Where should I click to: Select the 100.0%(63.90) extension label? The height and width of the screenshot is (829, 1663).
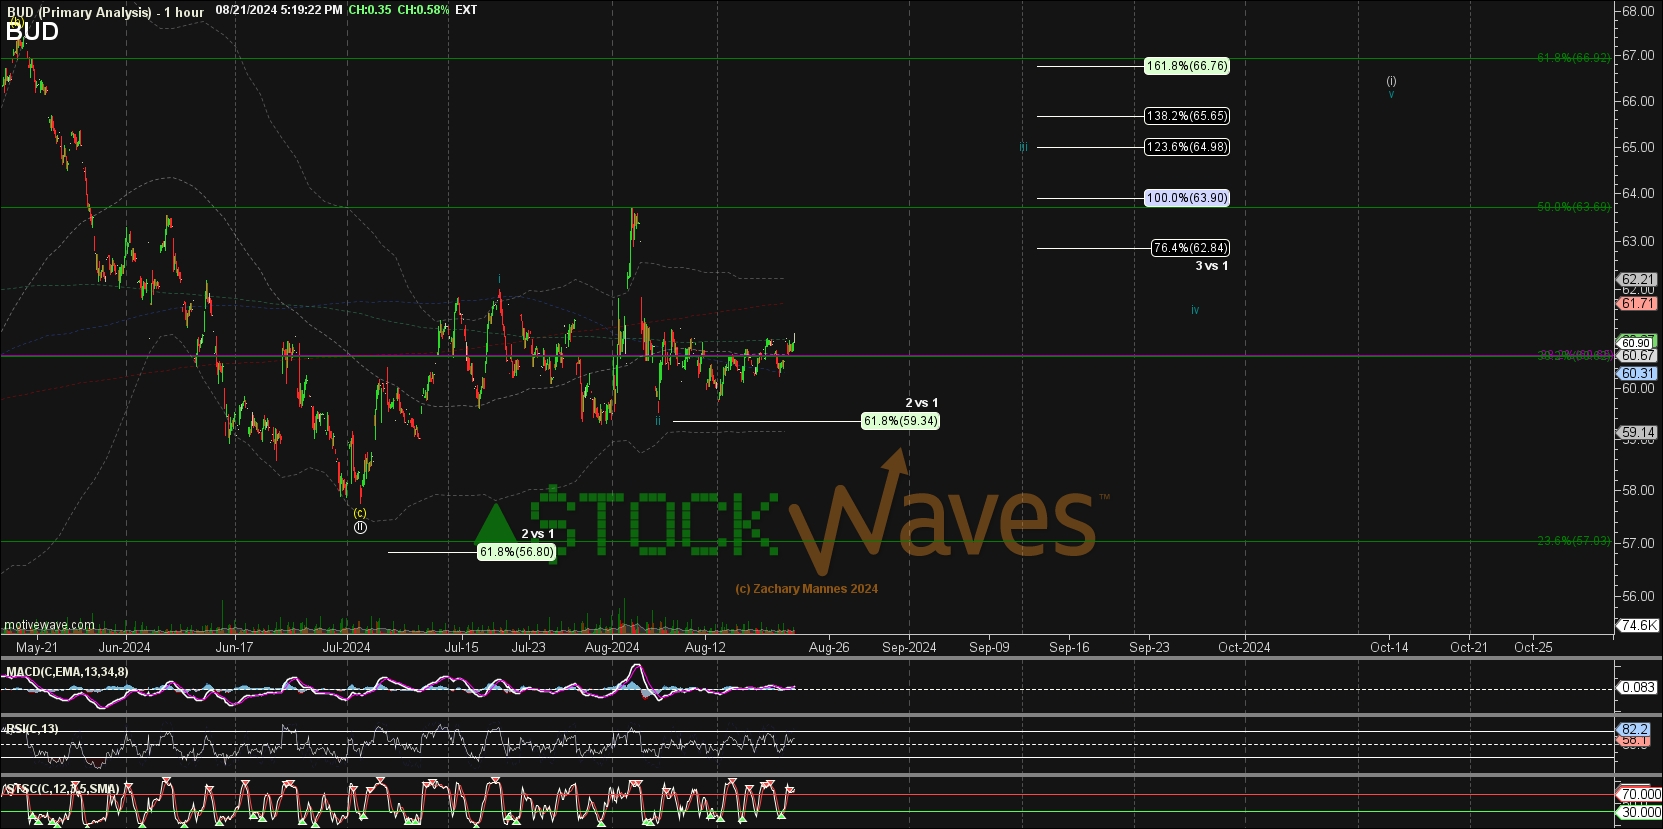tap(1187, 198)
